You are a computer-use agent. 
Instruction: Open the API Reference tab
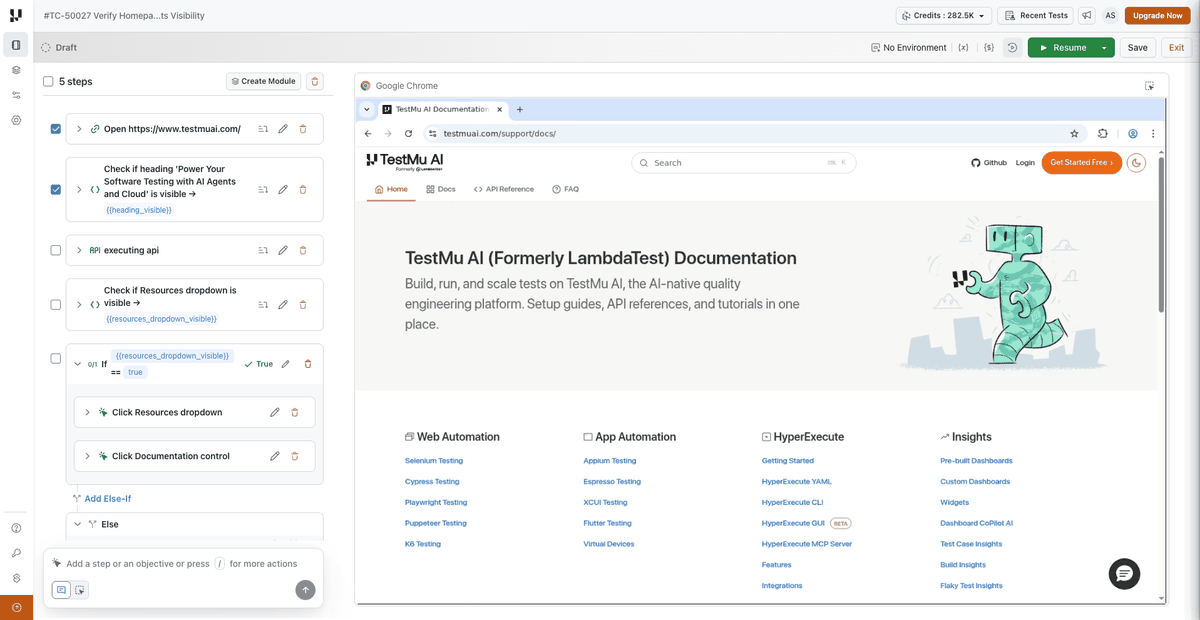(x=504, y=189)
